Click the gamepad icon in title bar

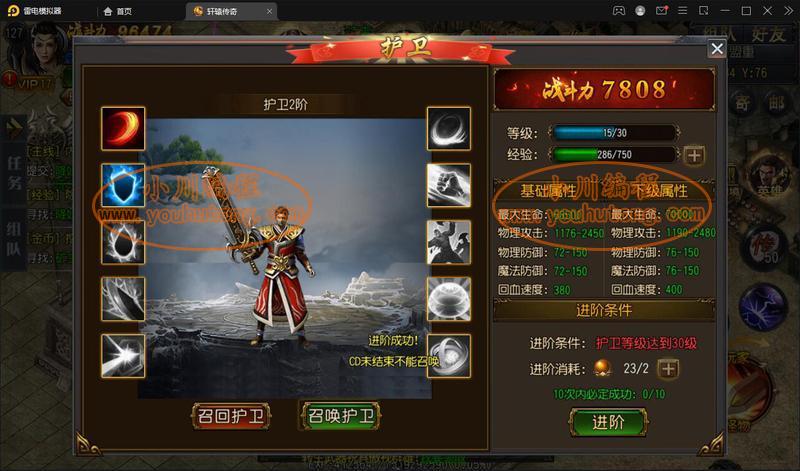618,10
